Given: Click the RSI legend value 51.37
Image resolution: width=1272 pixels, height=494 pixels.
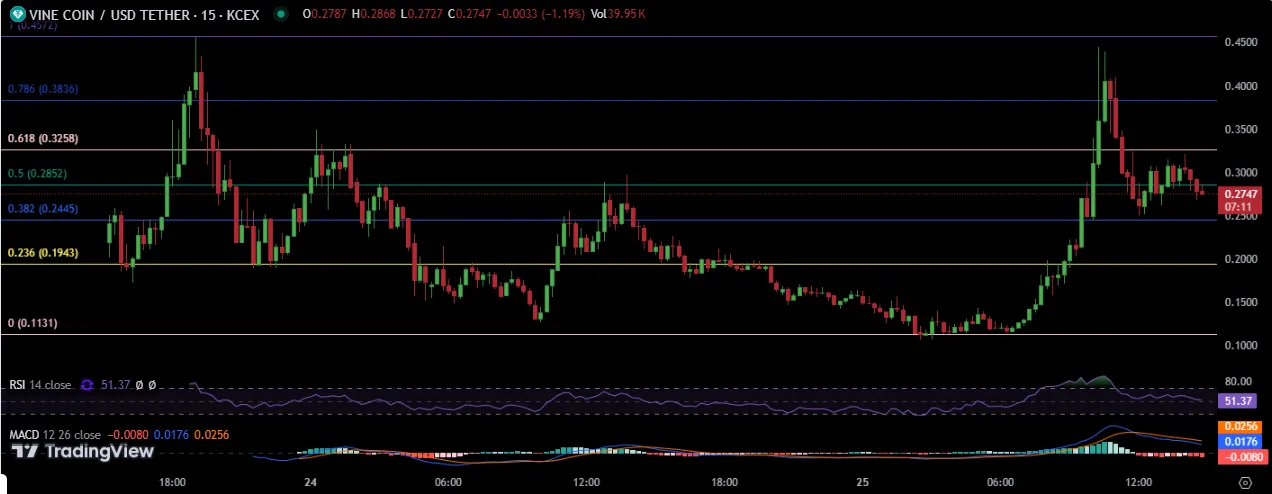Looking at the screenshot, I should pos(116,384).
